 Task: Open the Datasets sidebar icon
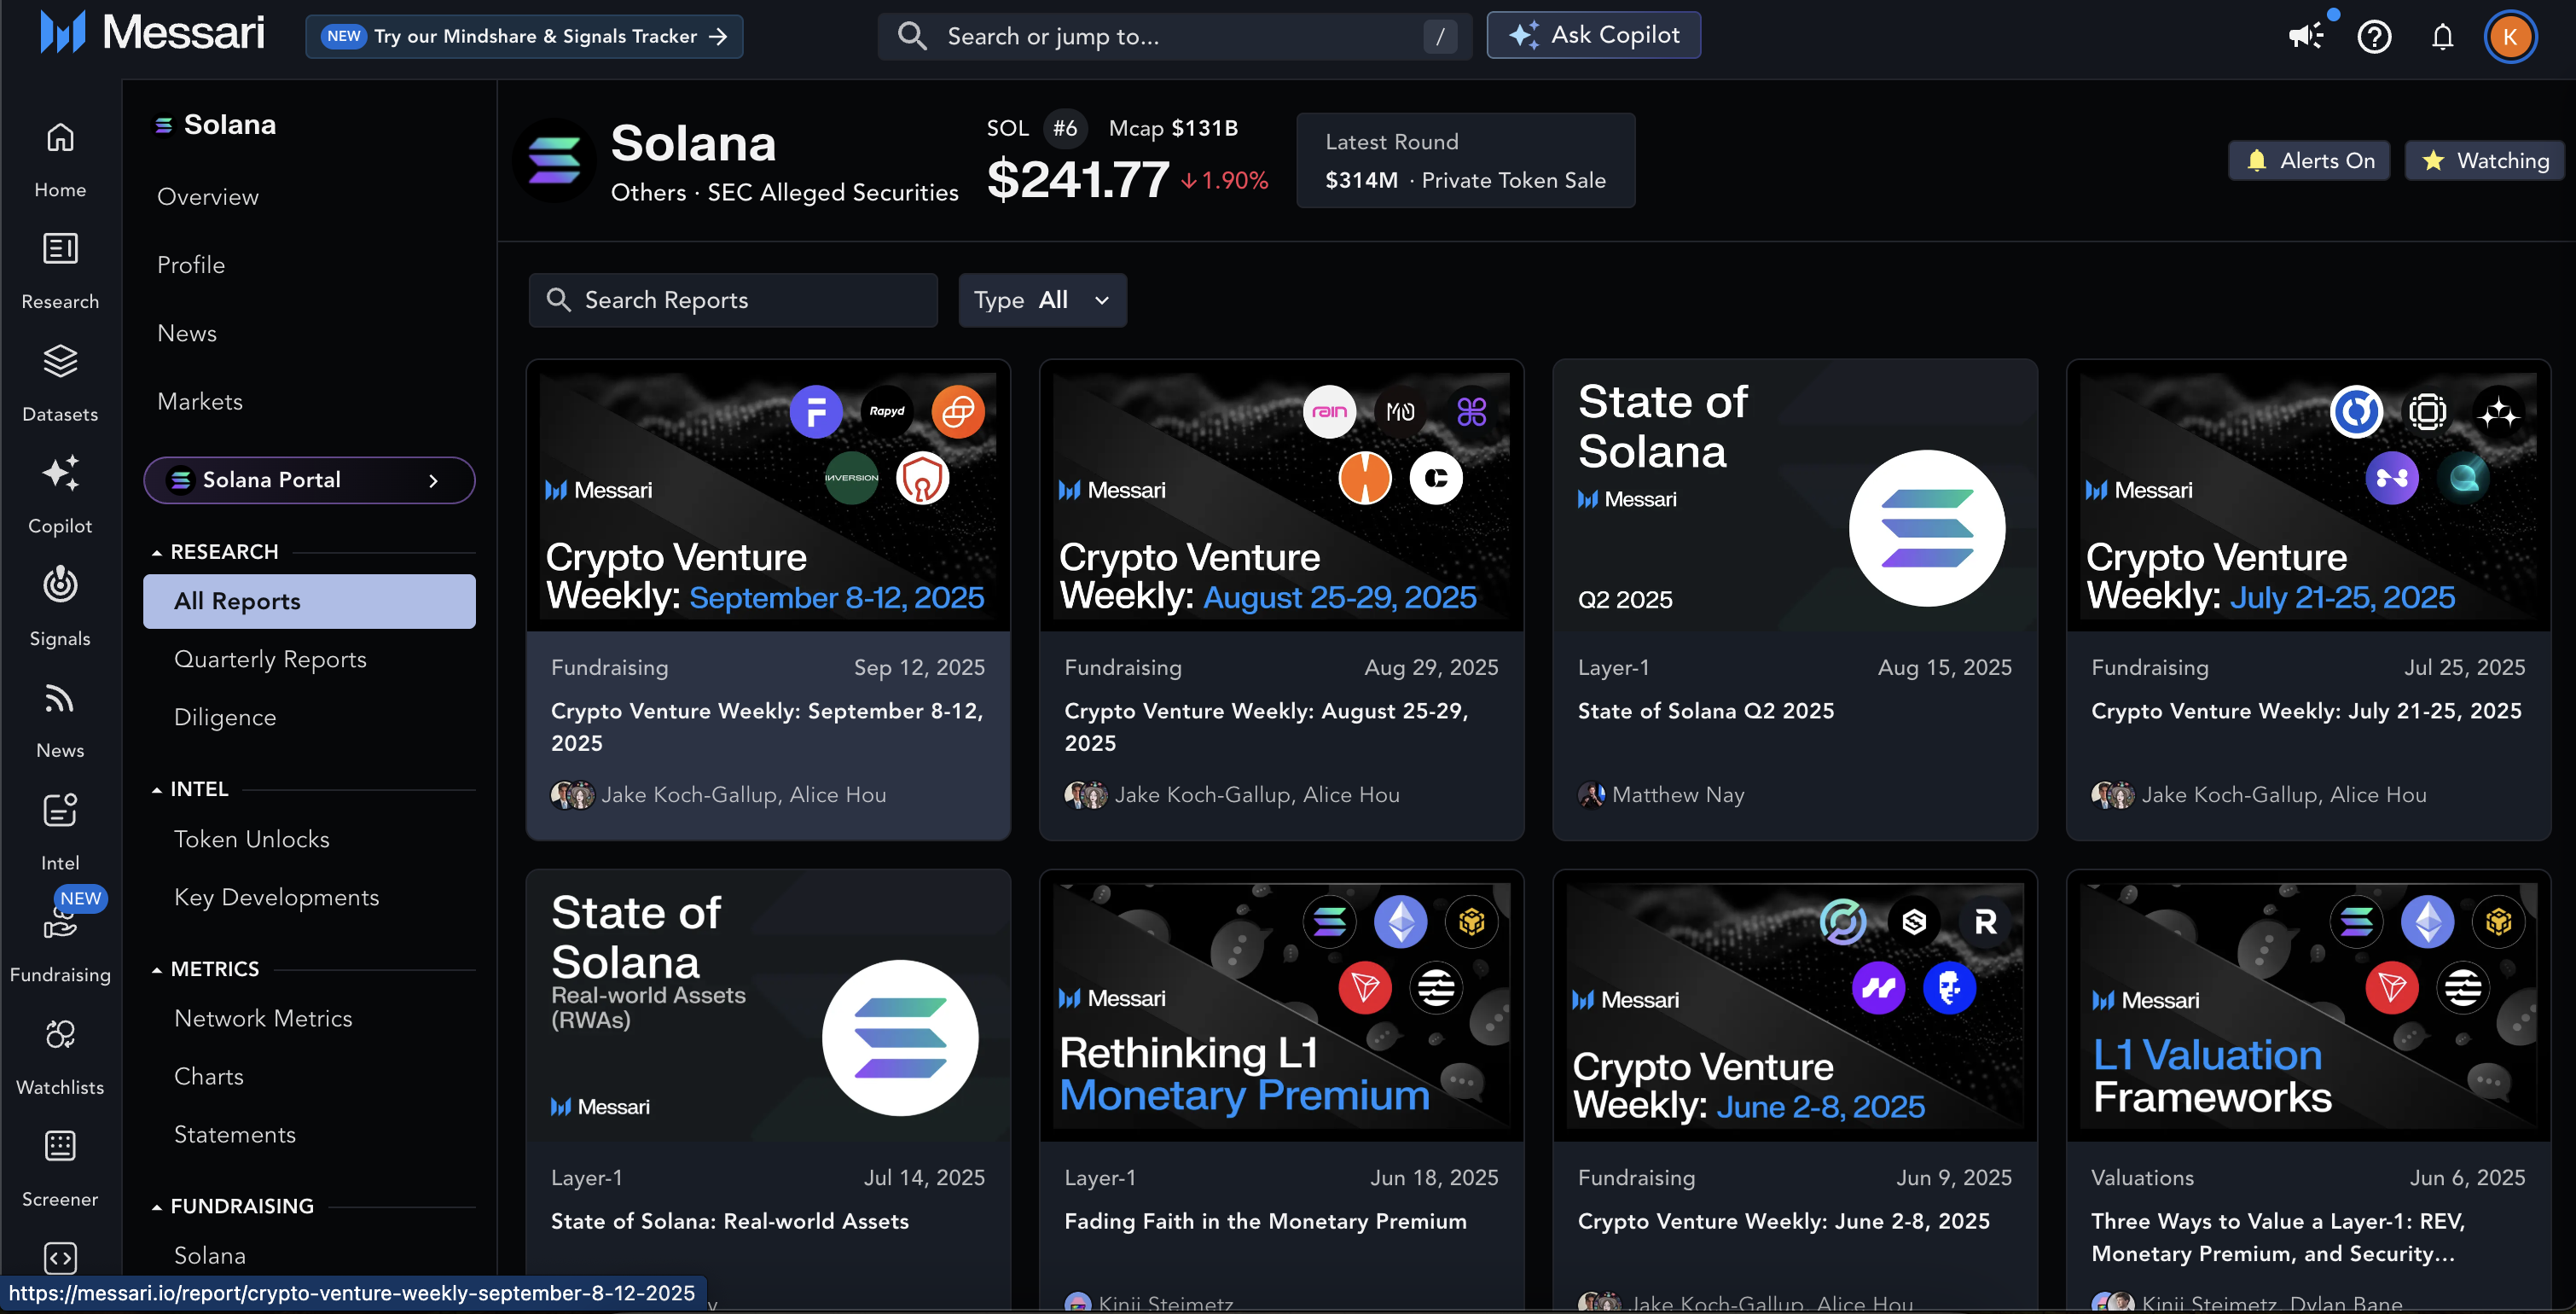[x=60, y=361]
